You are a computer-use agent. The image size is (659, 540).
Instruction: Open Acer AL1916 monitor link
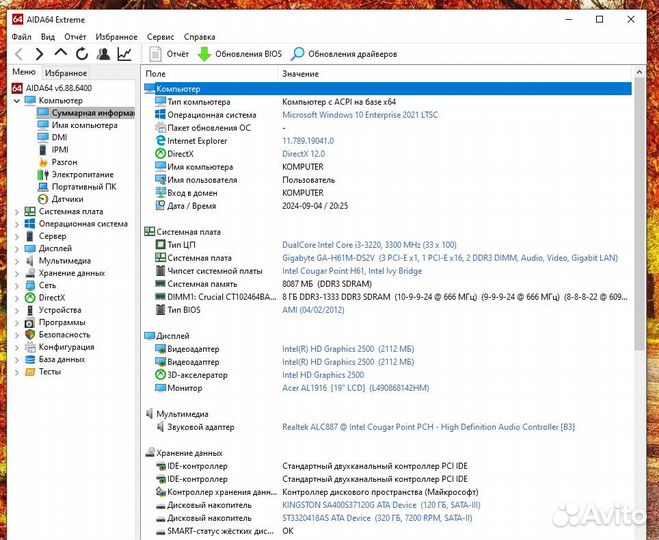[356, 388]
